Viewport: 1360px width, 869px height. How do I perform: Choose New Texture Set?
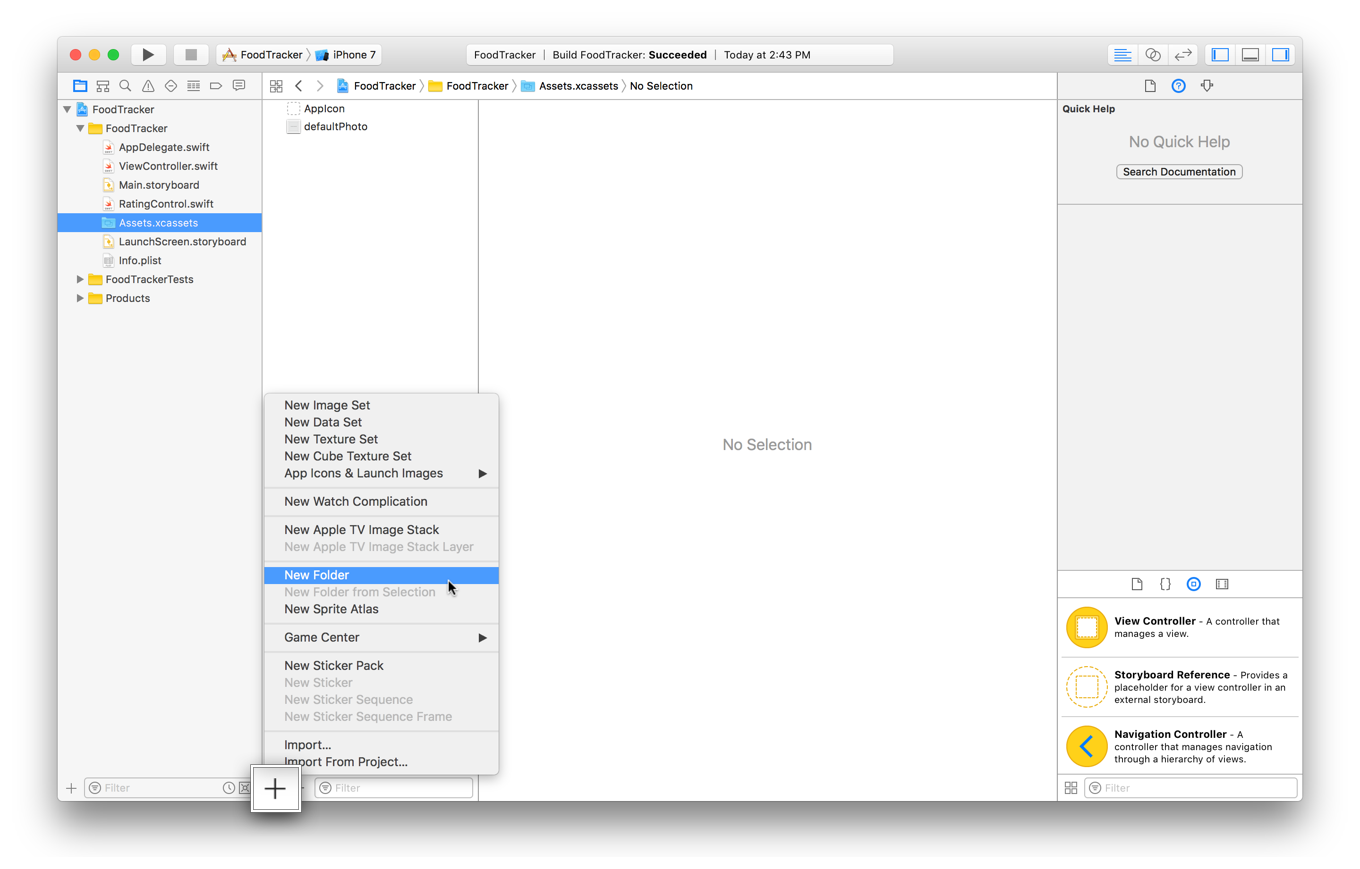[381, 439]
